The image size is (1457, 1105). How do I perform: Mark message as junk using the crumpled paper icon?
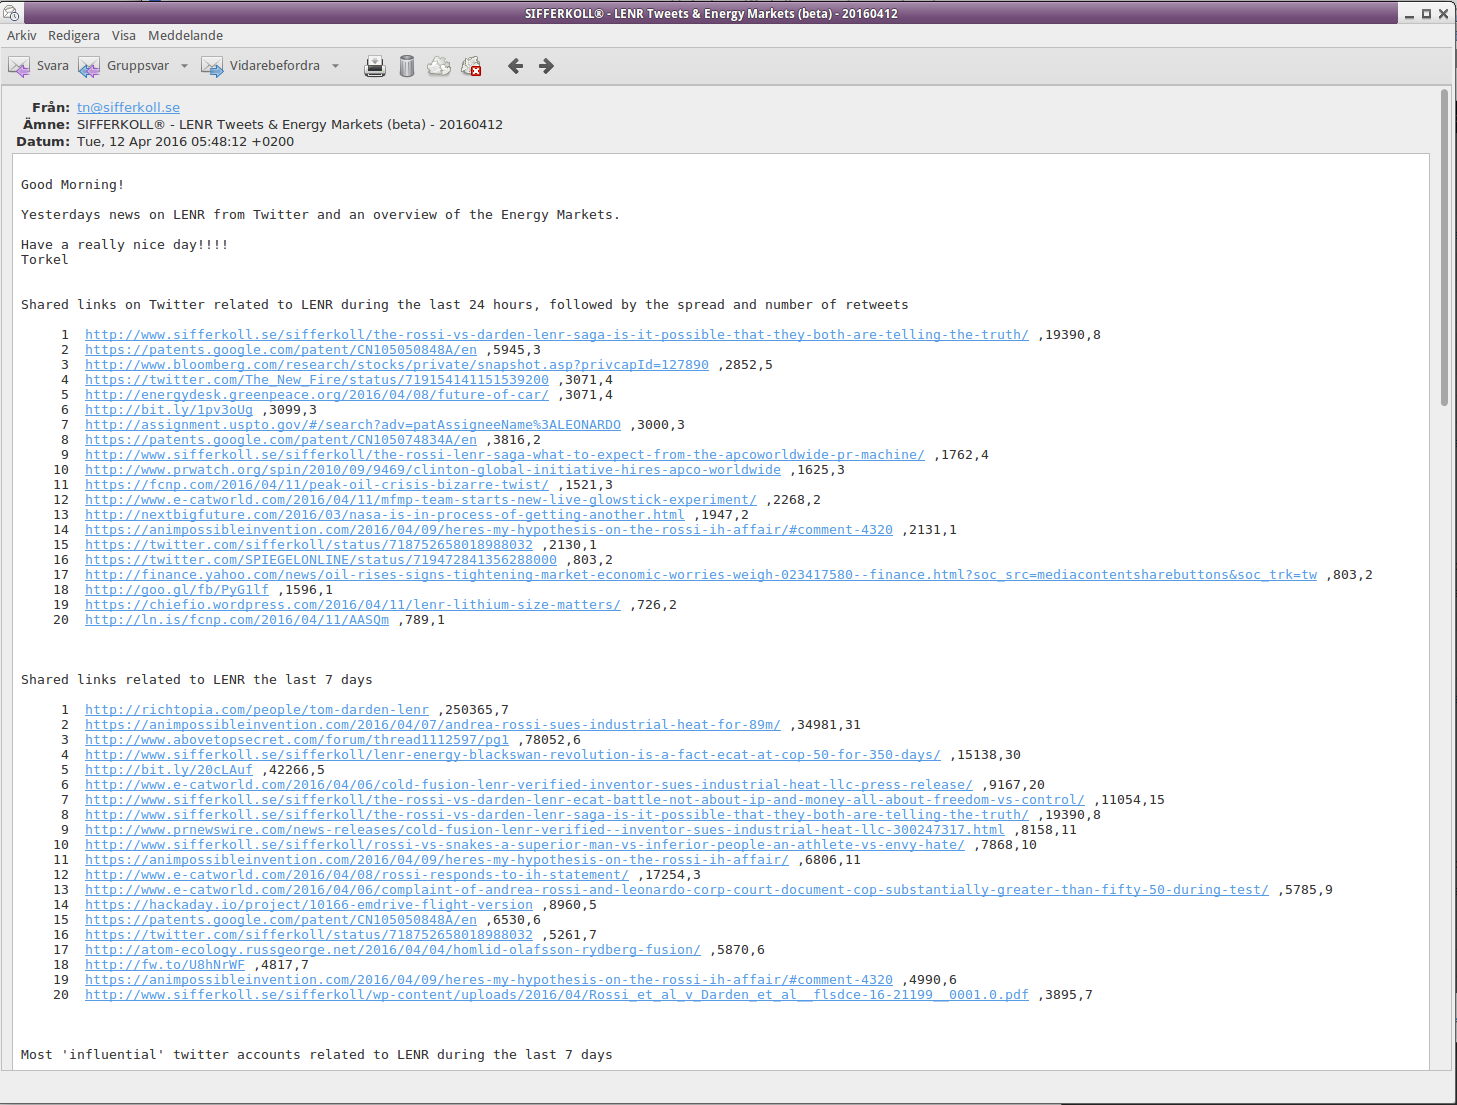pyautogui.click(x=439, y=66)
